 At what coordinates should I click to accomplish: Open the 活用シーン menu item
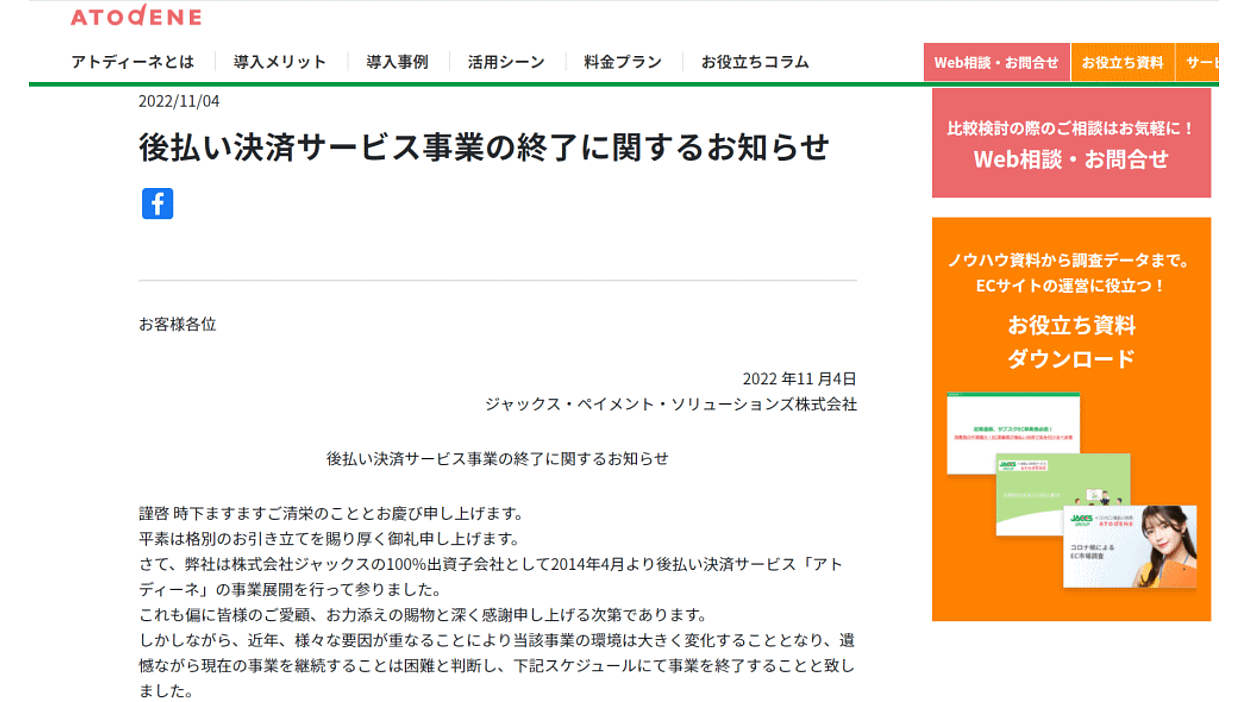tap(506, 62)
